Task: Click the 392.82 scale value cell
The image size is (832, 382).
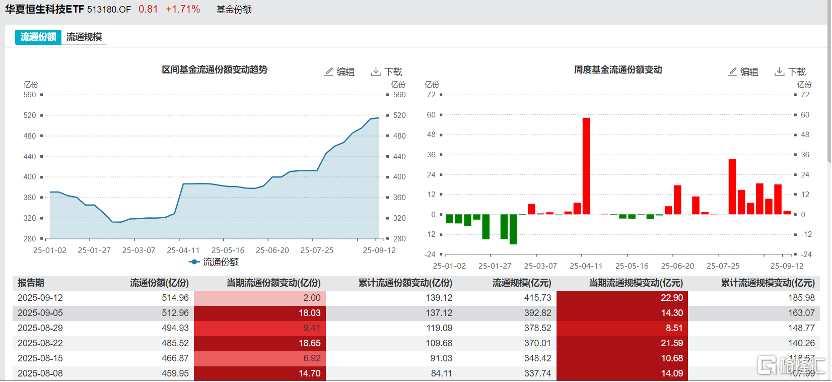Action: click(537, 312)
